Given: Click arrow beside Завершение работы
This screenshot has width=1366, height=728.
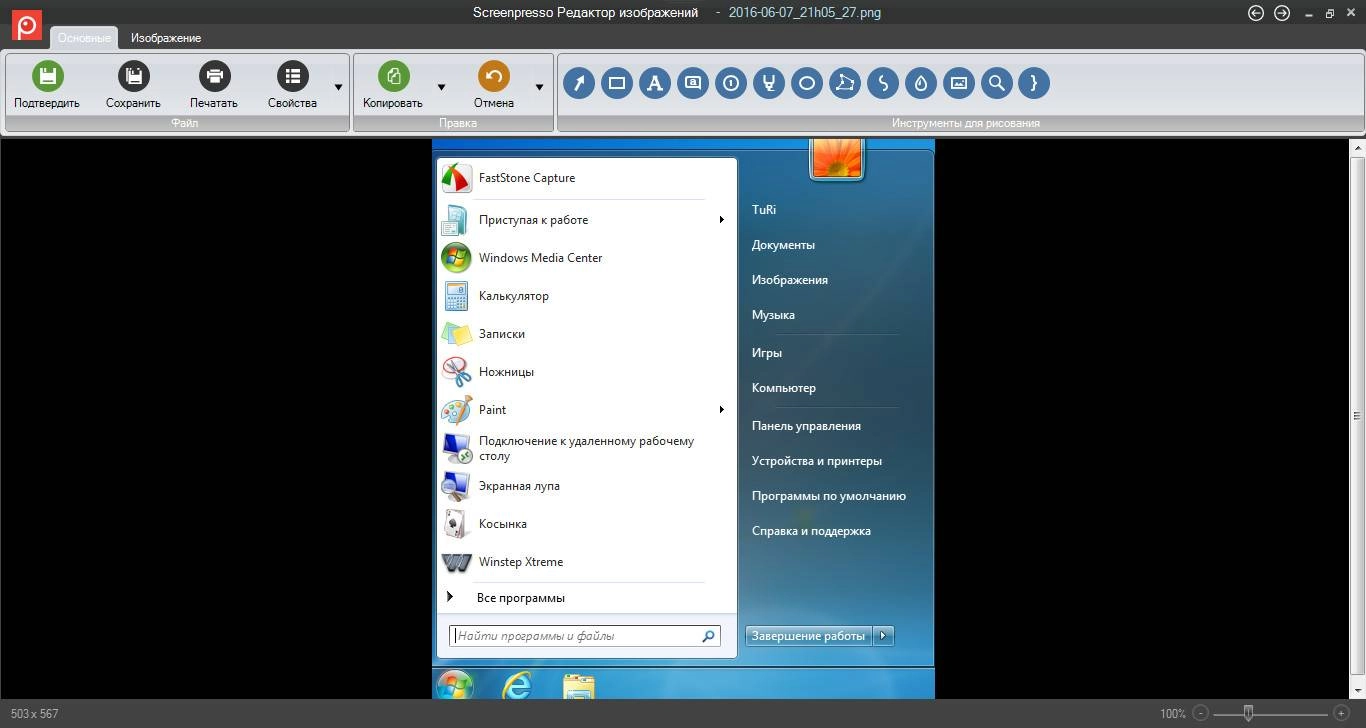Looking at the screenshot, I should pyautogui.click(x=883, y=636).
